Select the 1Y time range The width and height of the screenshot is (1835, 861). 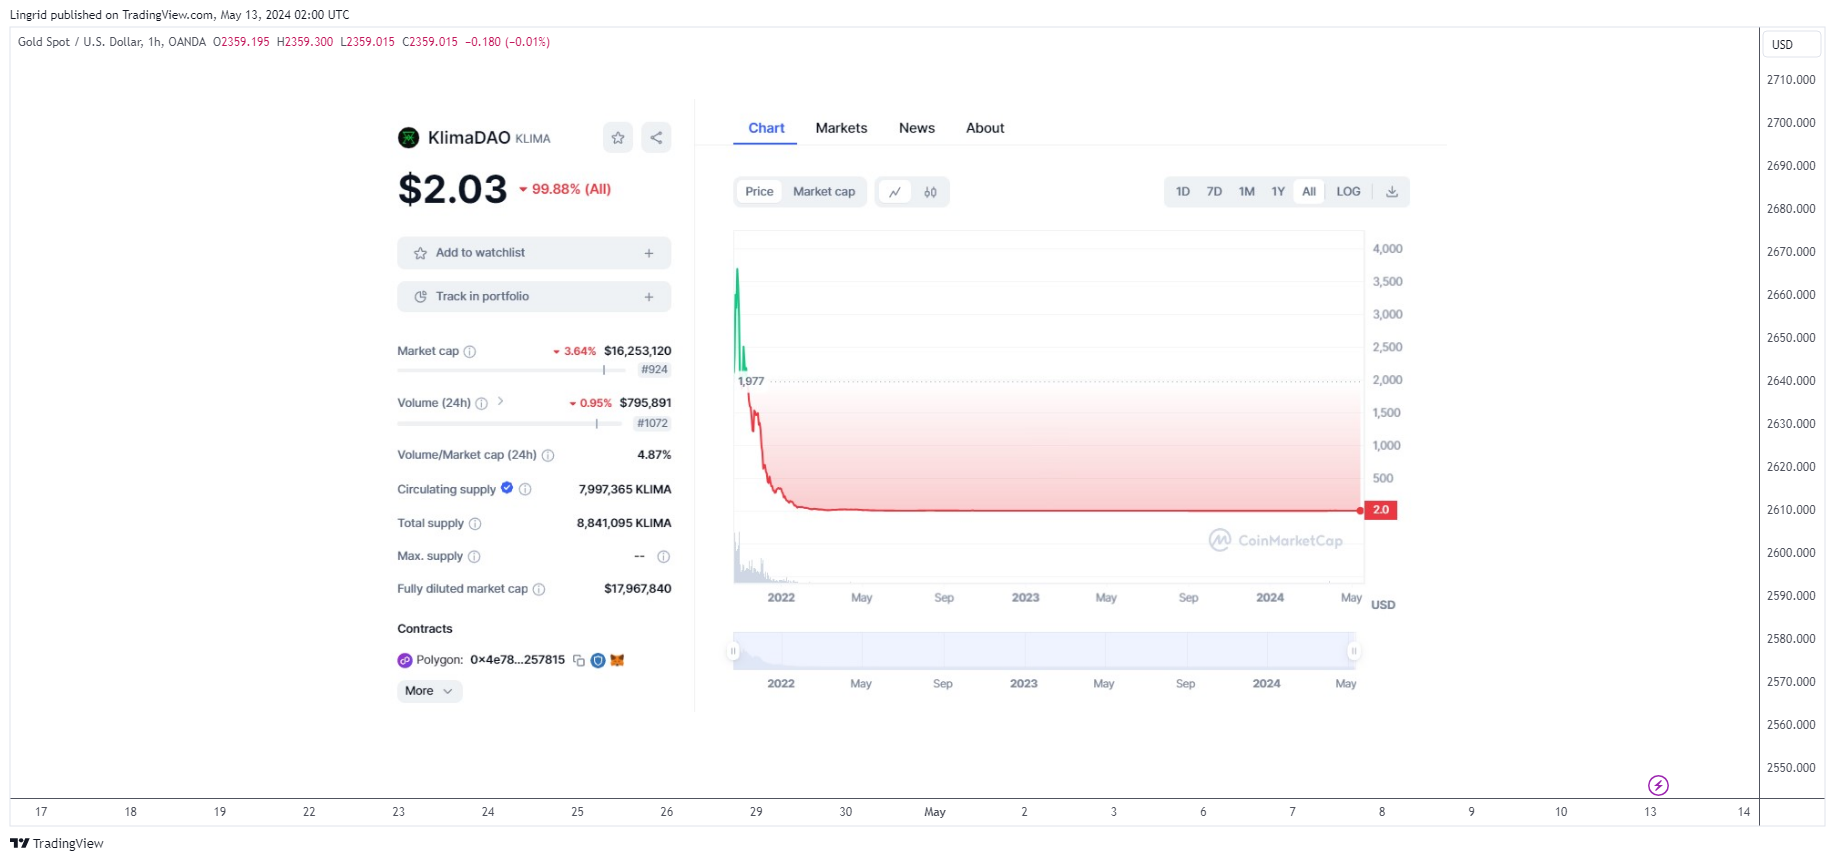[1278, 192]
